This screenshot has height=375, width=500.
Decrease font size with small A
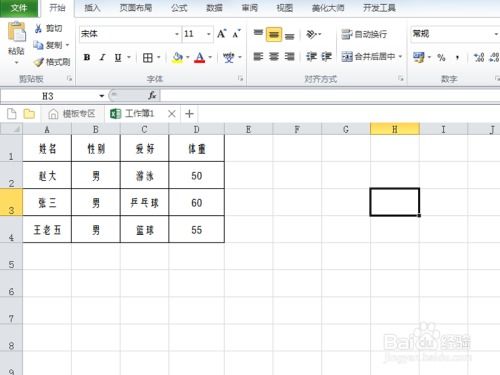(x=236, y=34)
